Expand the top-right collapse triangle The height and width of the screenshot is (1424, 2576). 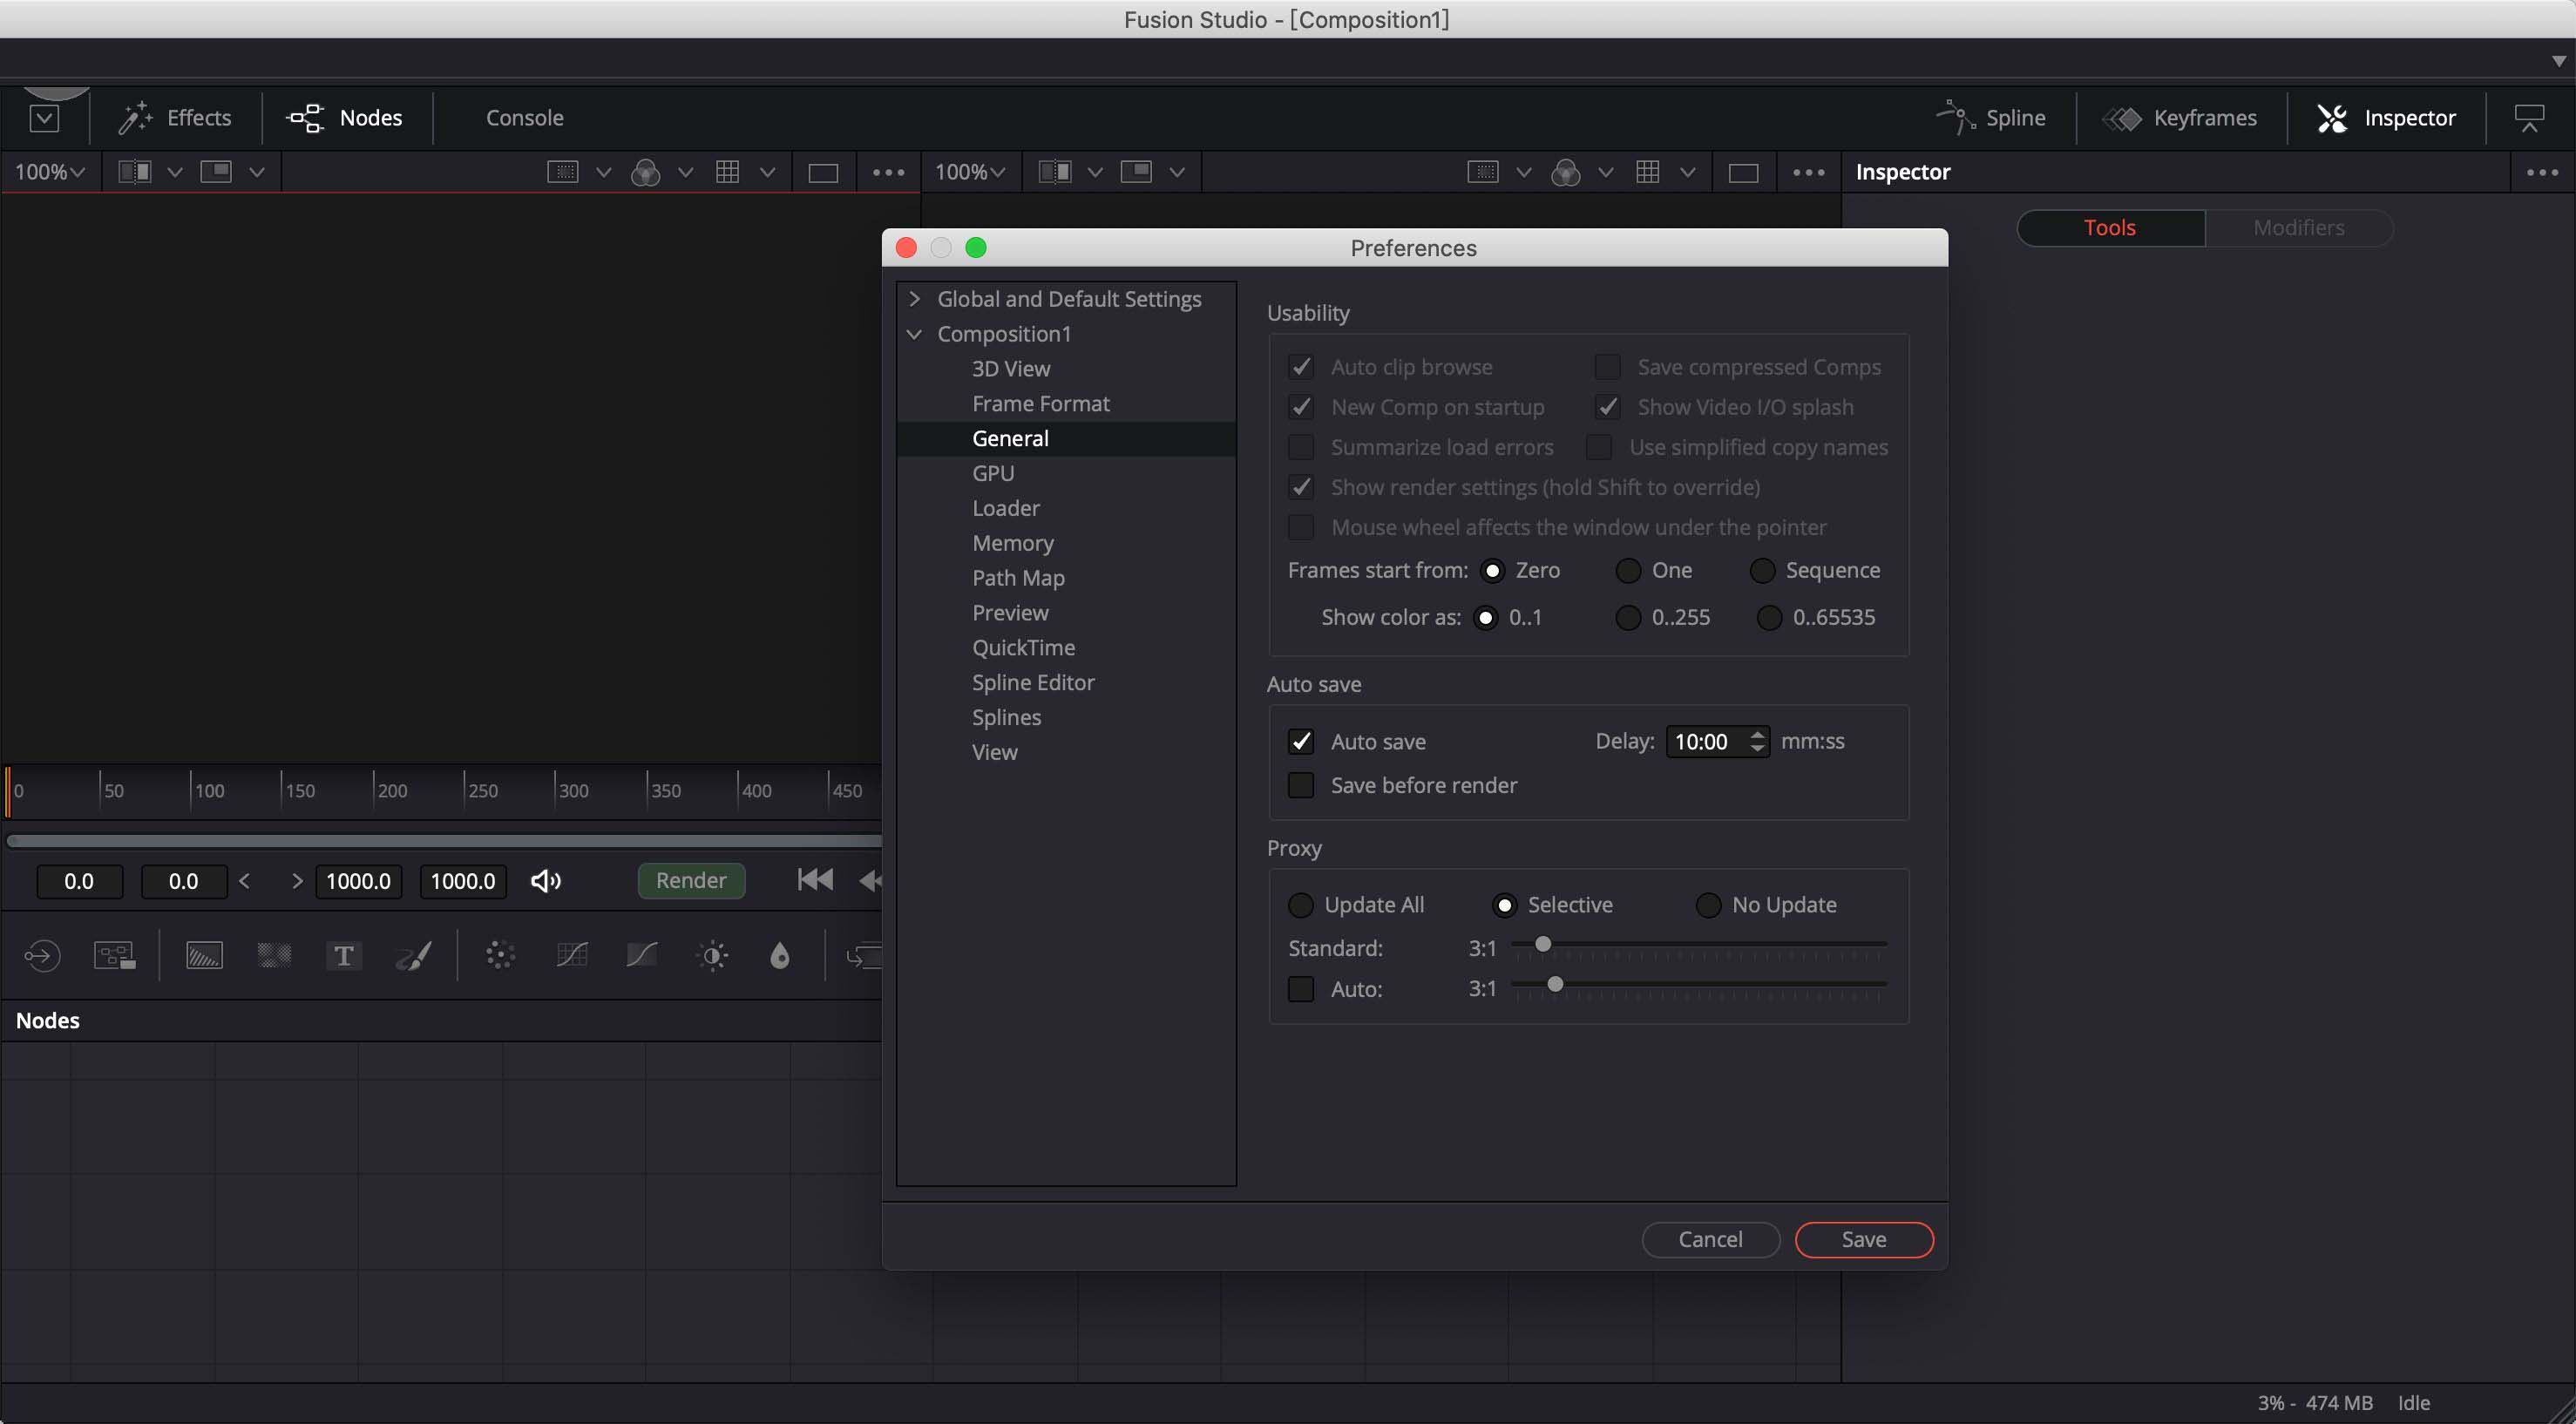(x=2558, y=61)
